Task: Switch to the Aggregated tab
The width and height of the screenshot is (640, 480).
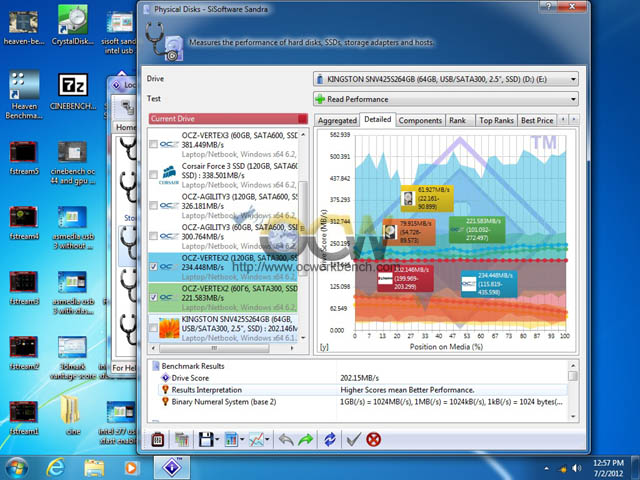Action: tap(337, 120)
